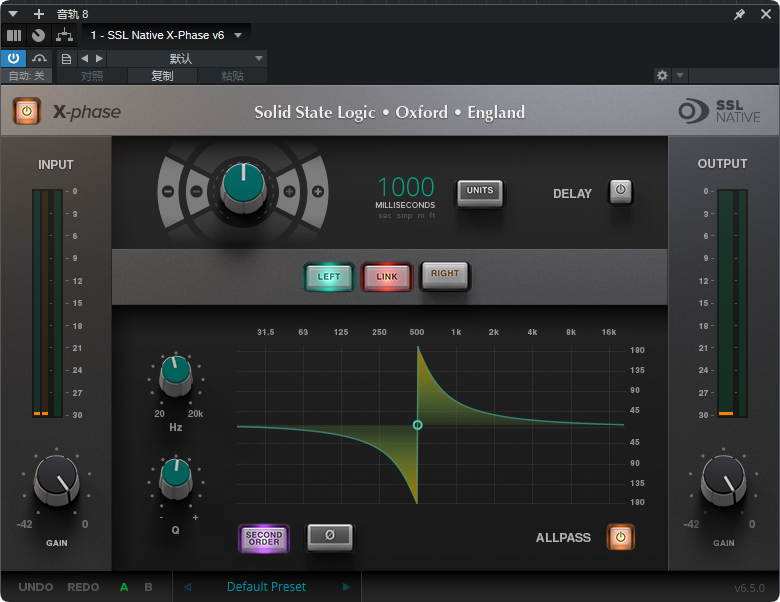Toggle the LEFT channel button
This screenshot has width=780, height=602.
coord(329,277)
